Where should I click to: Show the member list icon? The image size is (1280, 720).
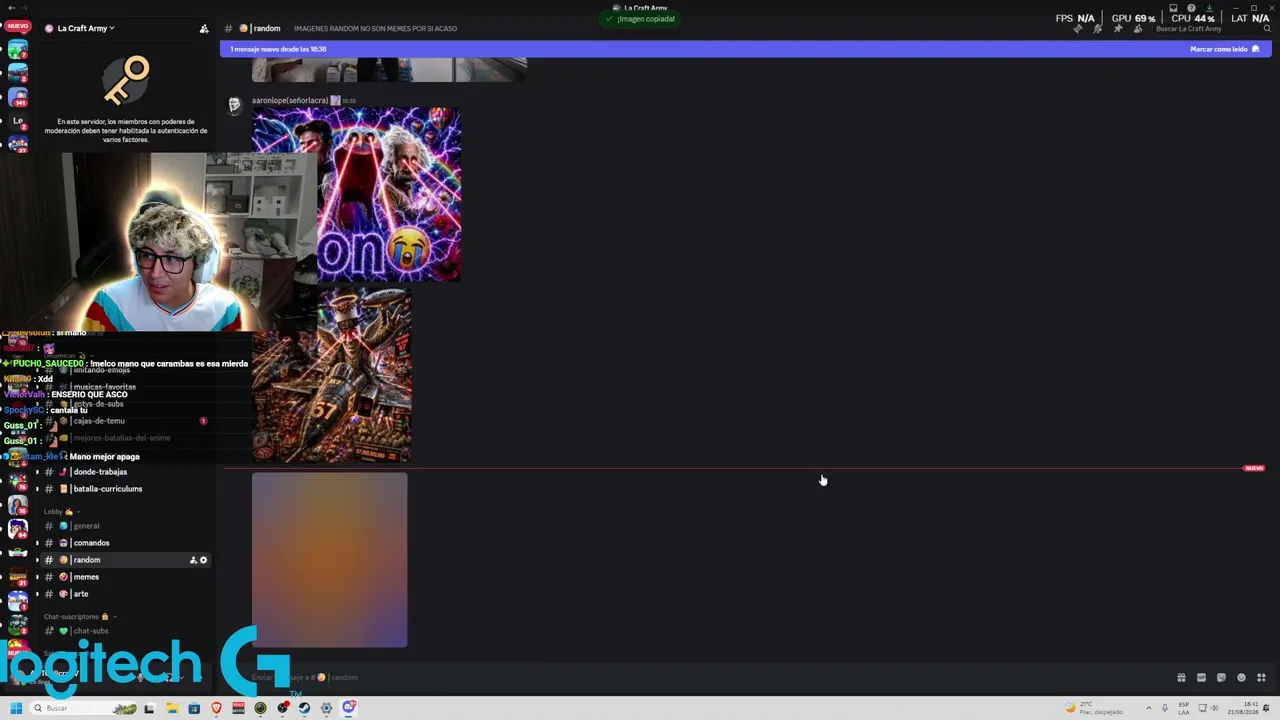pos(1138,29)
